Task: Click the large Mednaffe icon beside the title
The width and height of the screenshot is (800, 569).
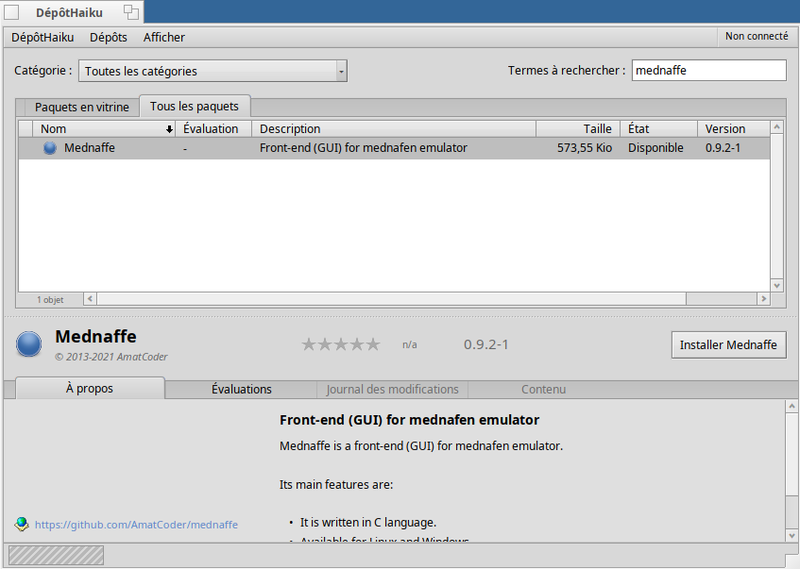Action: pyautogui.click(x=29, y=345)
